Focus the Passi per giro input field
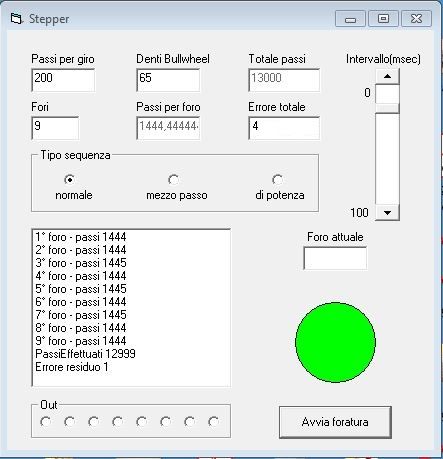This screenshot has width=443, height=459. [x=63, y=80]
